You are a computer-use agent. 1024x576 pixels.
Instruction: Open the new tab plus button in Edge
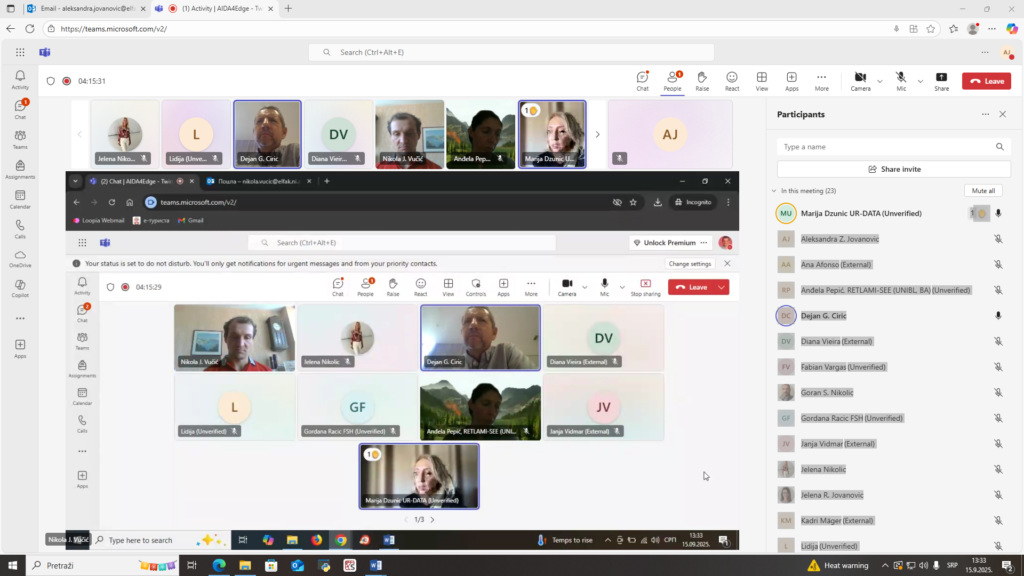click(289, 8)
